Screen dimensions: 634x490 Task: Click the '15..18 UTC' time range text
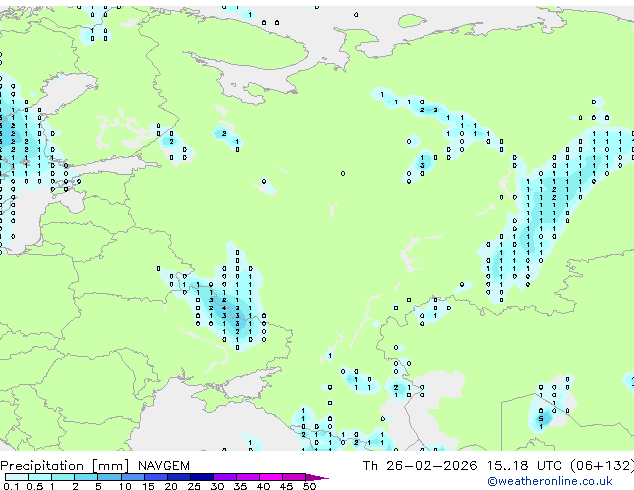524,466
